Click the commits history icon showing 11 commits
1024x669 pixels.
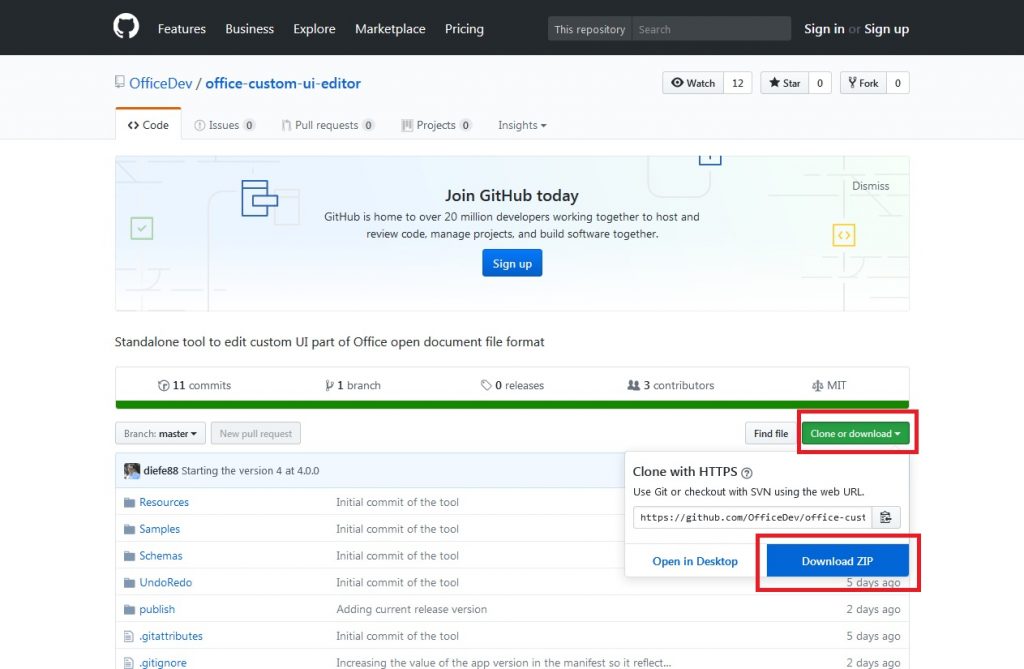[163, 385]
